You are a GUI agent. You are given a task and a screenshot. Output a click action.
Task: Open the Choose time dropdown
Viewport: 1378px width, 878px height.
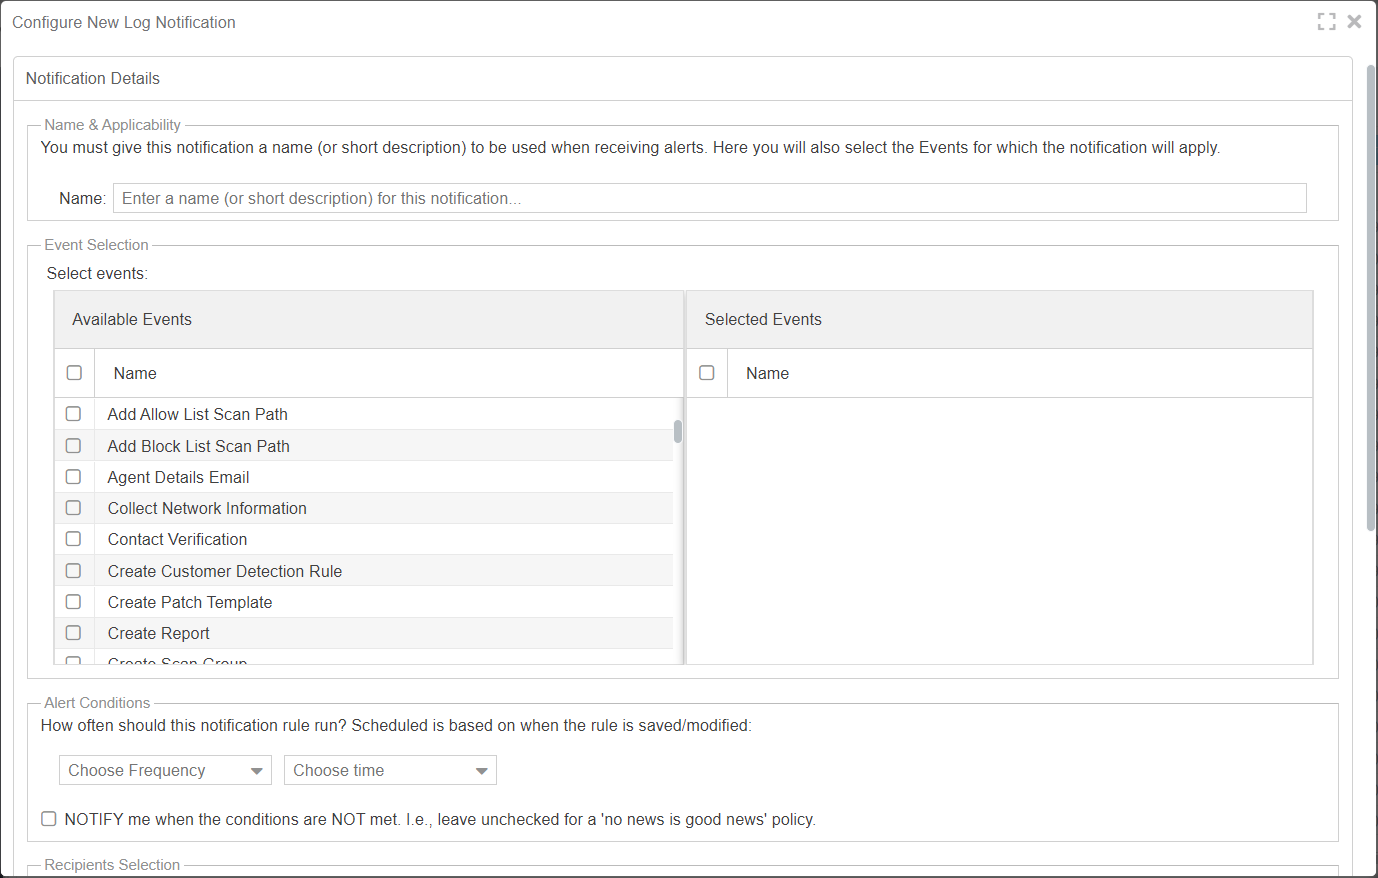(x=390, y=770)
